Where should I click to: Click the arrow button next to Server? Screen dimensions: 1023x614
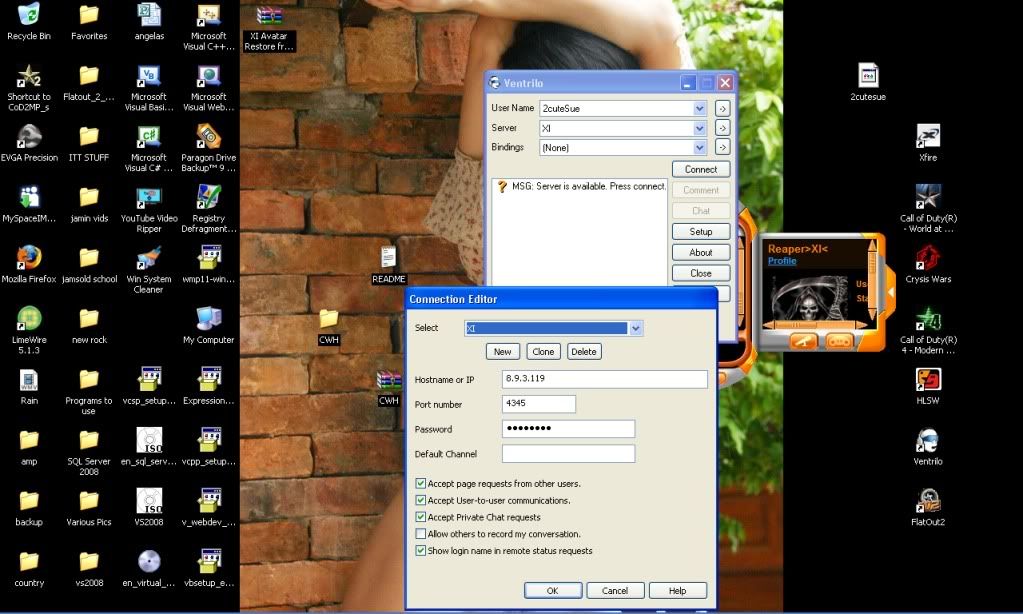point(722,128)
